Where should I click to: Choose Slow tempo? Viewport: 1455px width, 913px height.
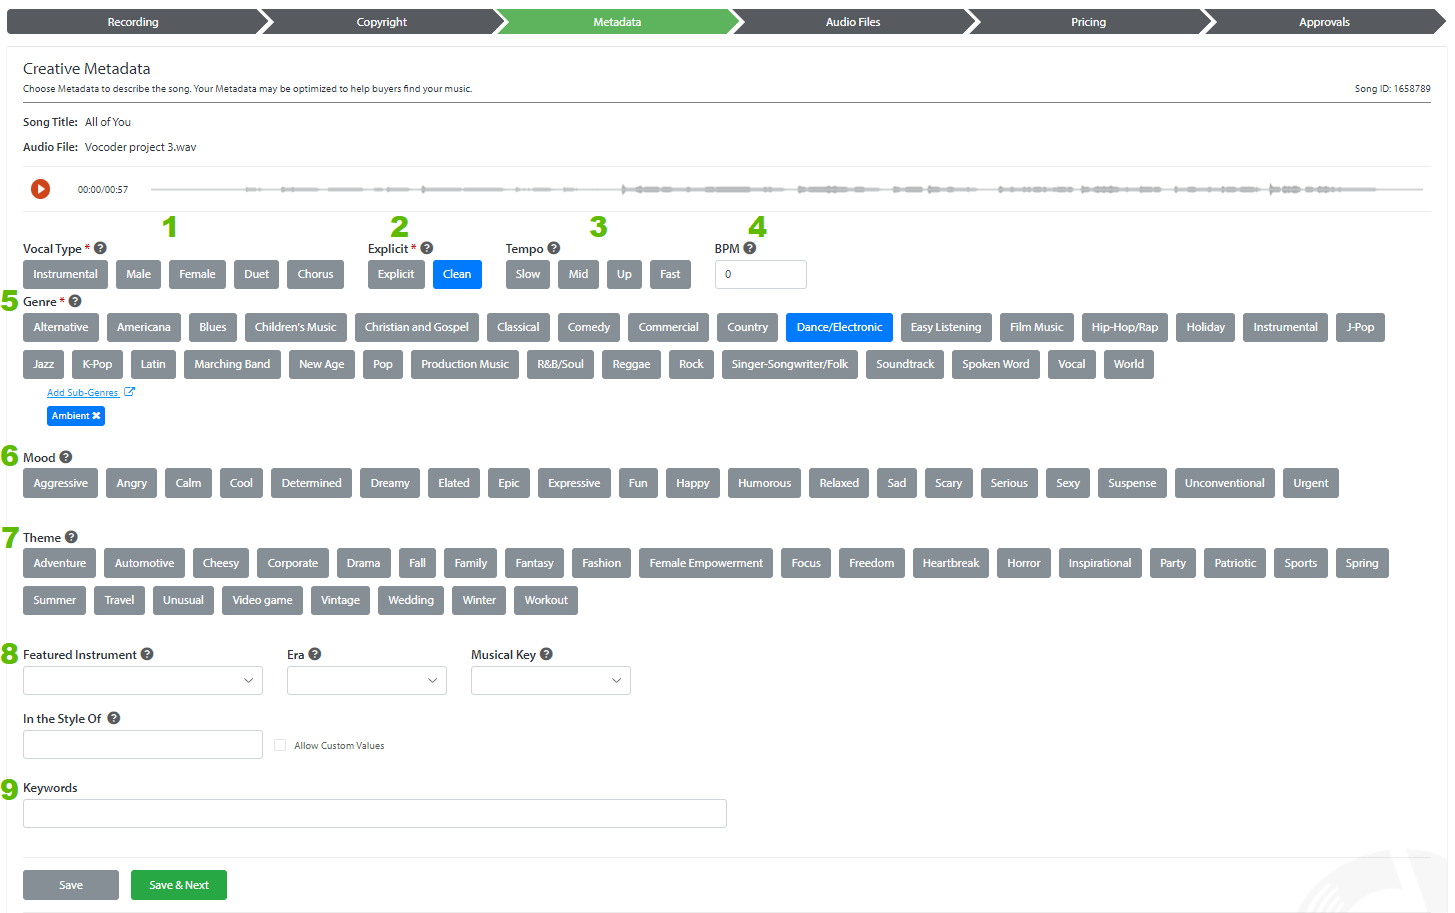click(x=528, y=274)
